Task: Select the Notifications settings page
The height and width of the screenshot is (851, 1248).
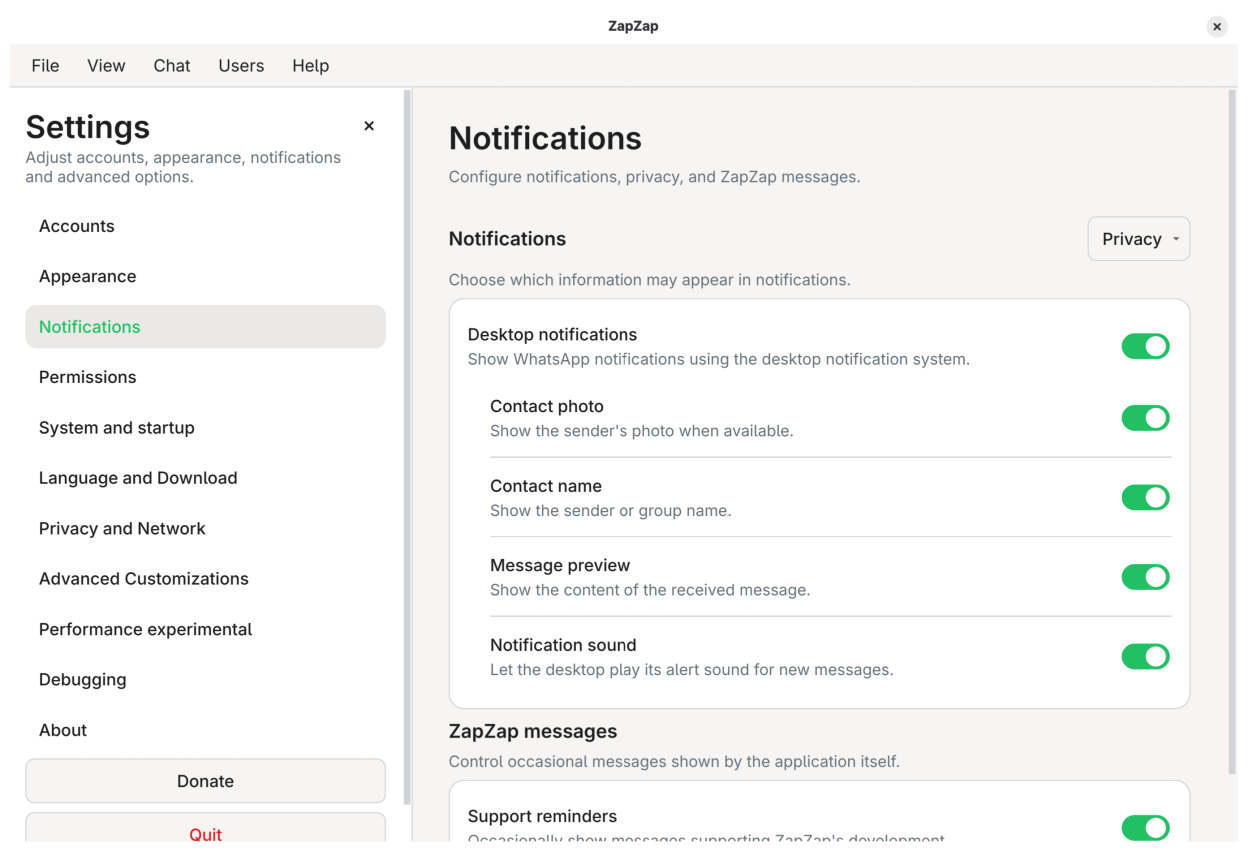Action: (205, 327)
